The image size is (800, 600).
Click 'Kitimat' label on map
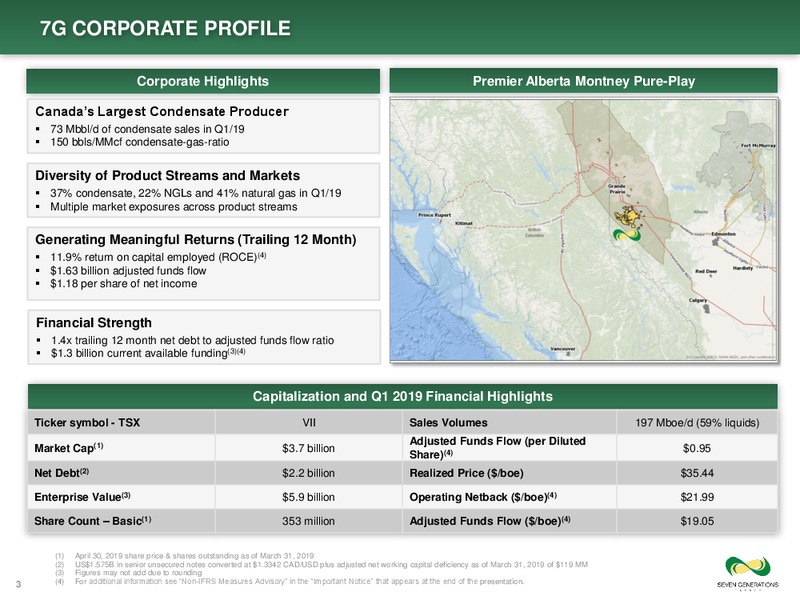tap(464, 223)
